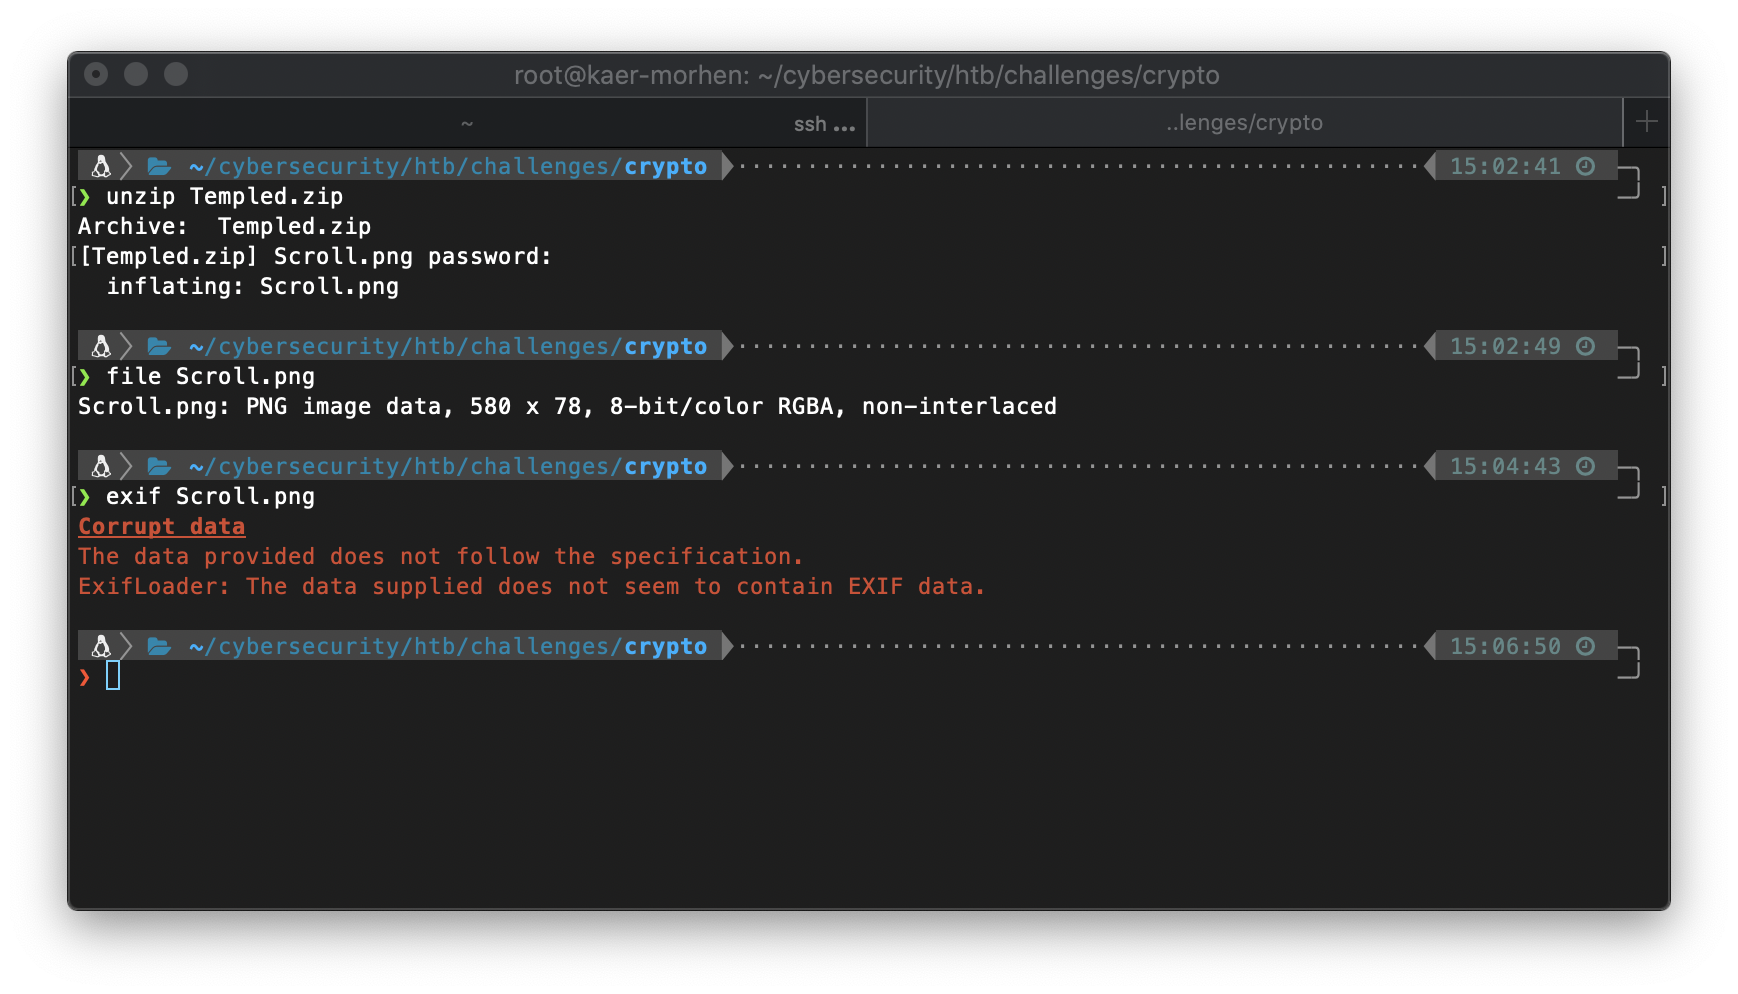Click folder icon in 15:02:41 prompt

coord(159,166)
